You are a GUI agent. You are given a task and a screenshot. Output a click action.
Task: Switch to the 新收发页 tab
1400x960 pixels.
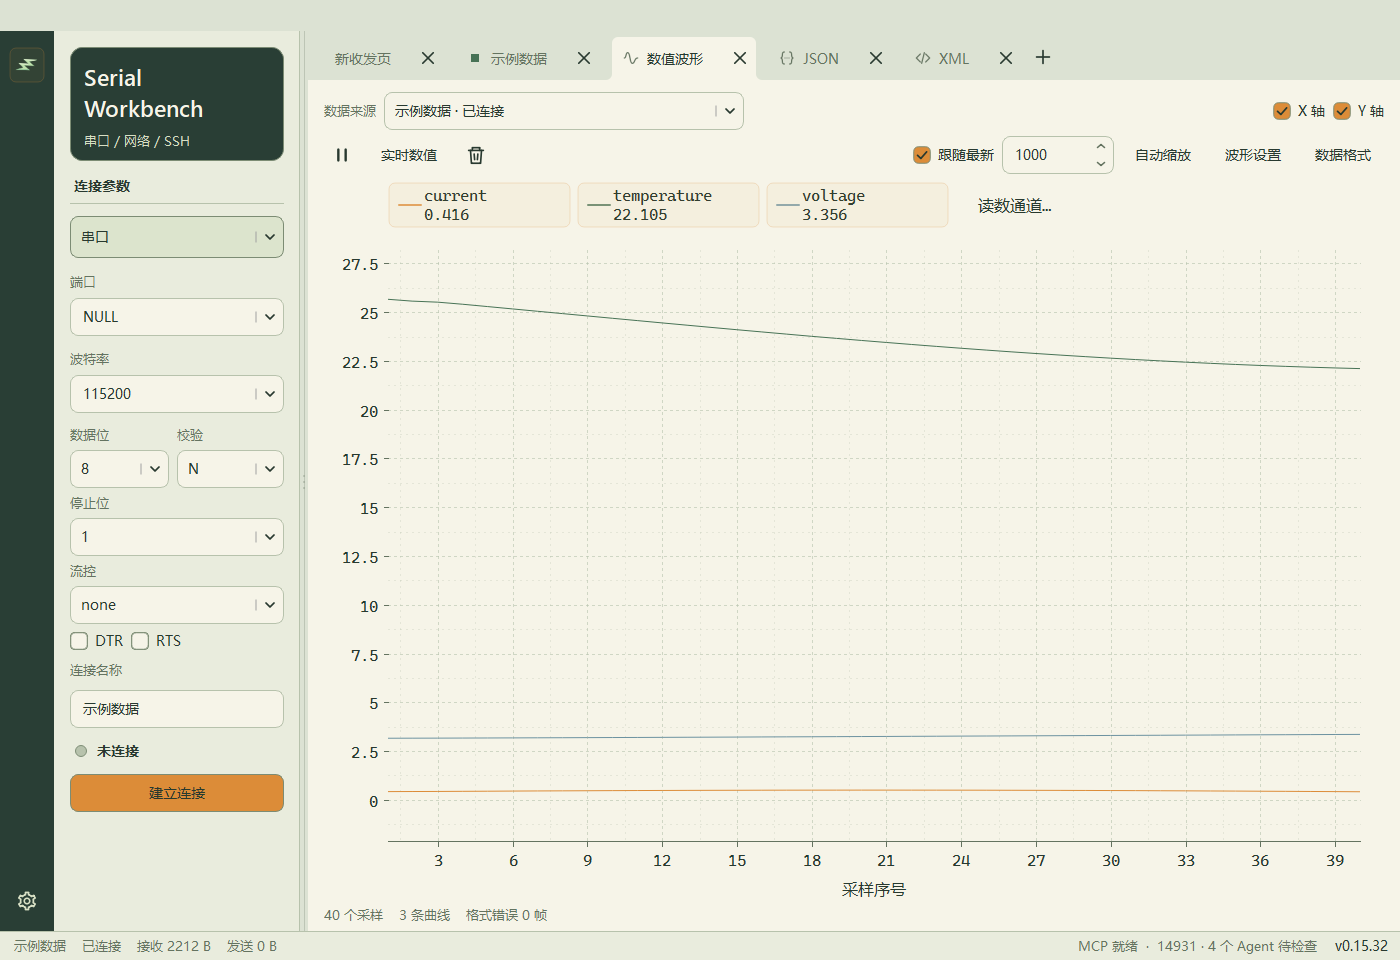(363, 59)
